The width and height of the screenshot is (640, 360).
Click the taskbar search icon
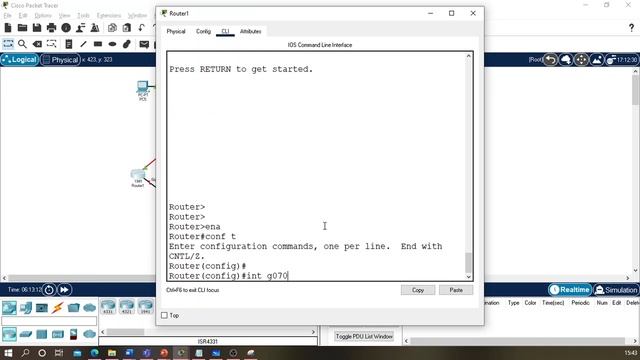coord(25,353)
